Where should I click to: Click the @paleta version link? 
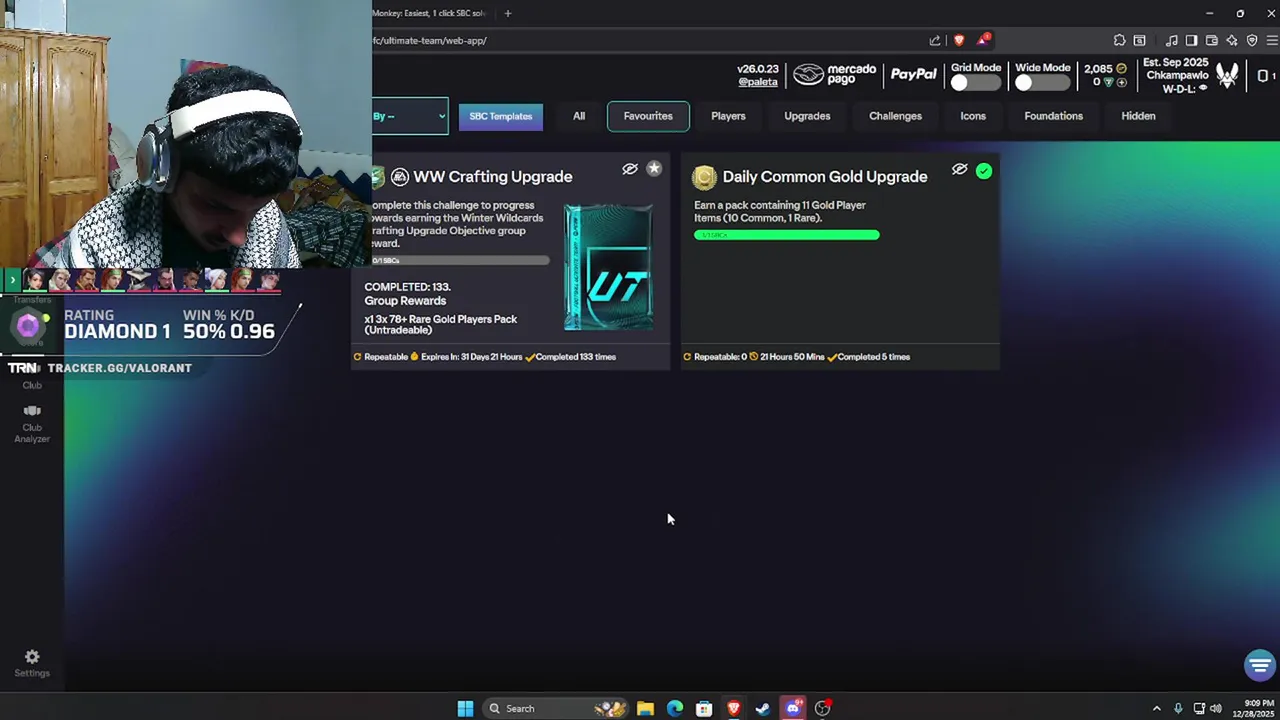[x=757, y=82]
